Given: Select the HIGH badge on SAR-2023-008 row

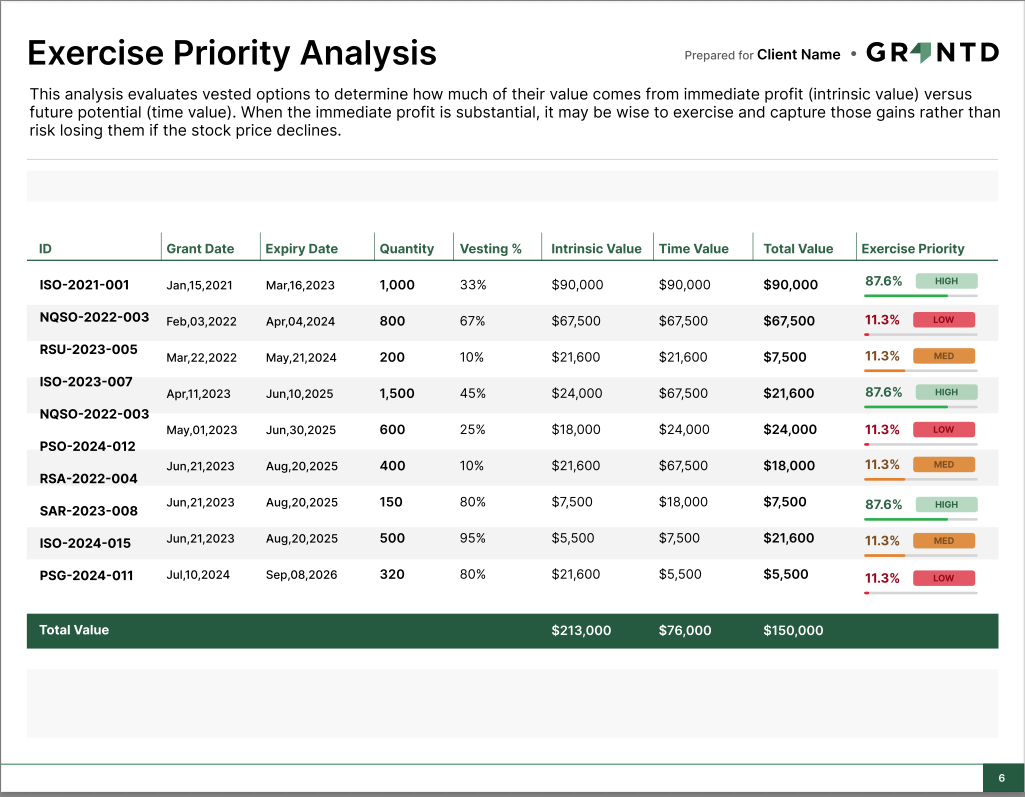Looking at the screenshot, I should click(x=944, y=503).
